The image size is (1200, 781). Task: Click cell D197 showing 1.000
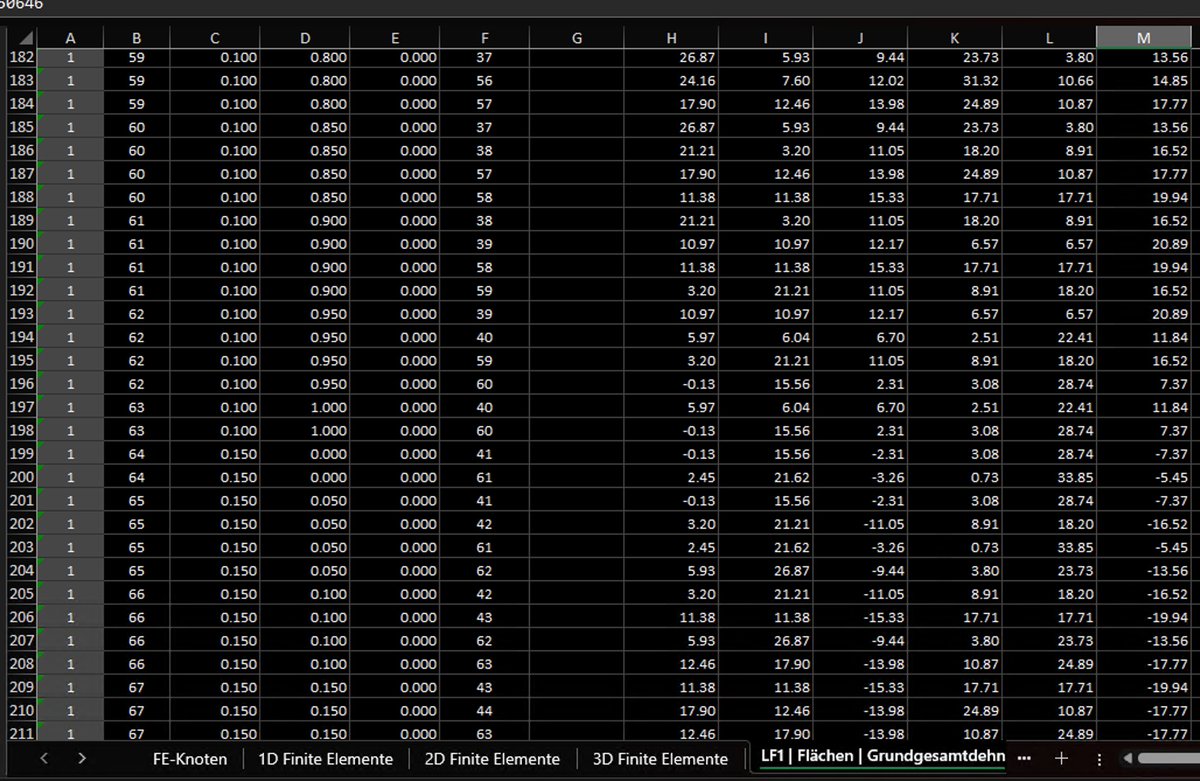305,407
